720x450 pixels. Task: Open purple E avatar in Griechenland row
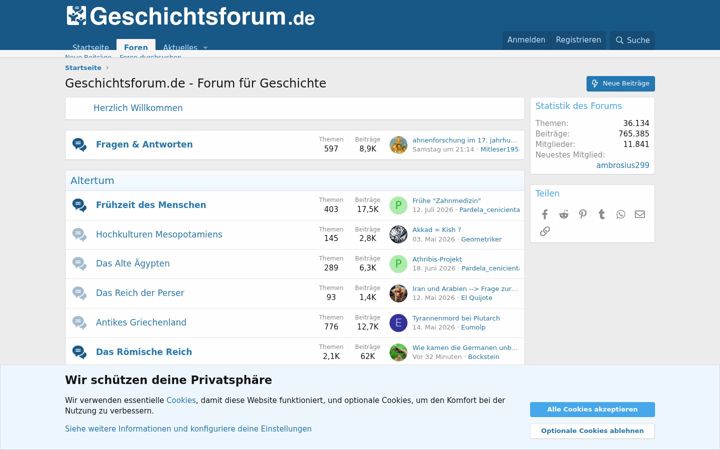[x=398, y=323]
